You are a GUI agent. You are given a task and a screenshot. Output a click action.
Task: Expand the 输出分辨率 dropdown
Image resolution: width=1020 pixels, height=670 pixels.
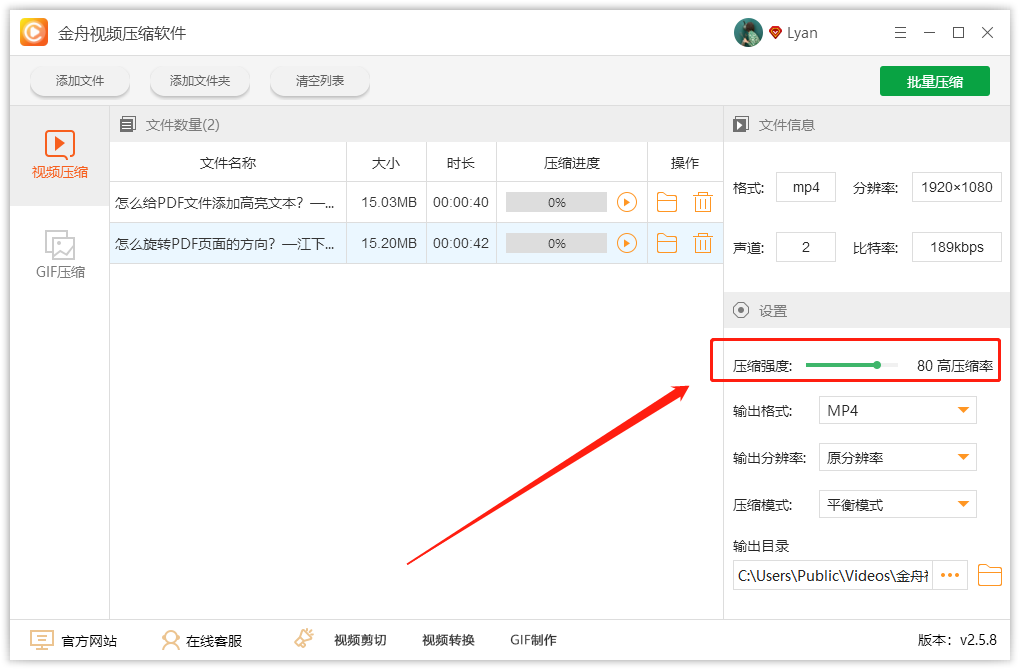click(898, 457)
